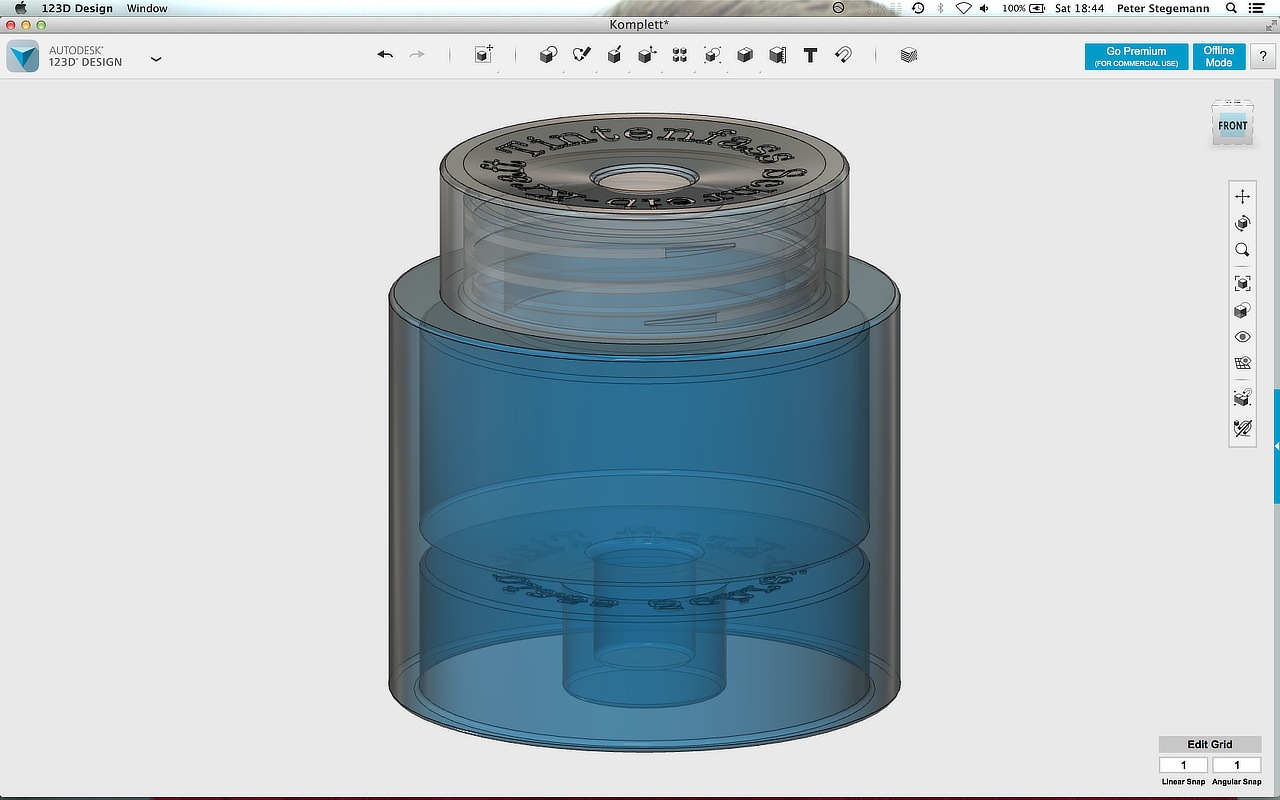Open the Window menu
The width and height of the screenshot is (1280, 800).
point(147,8)
